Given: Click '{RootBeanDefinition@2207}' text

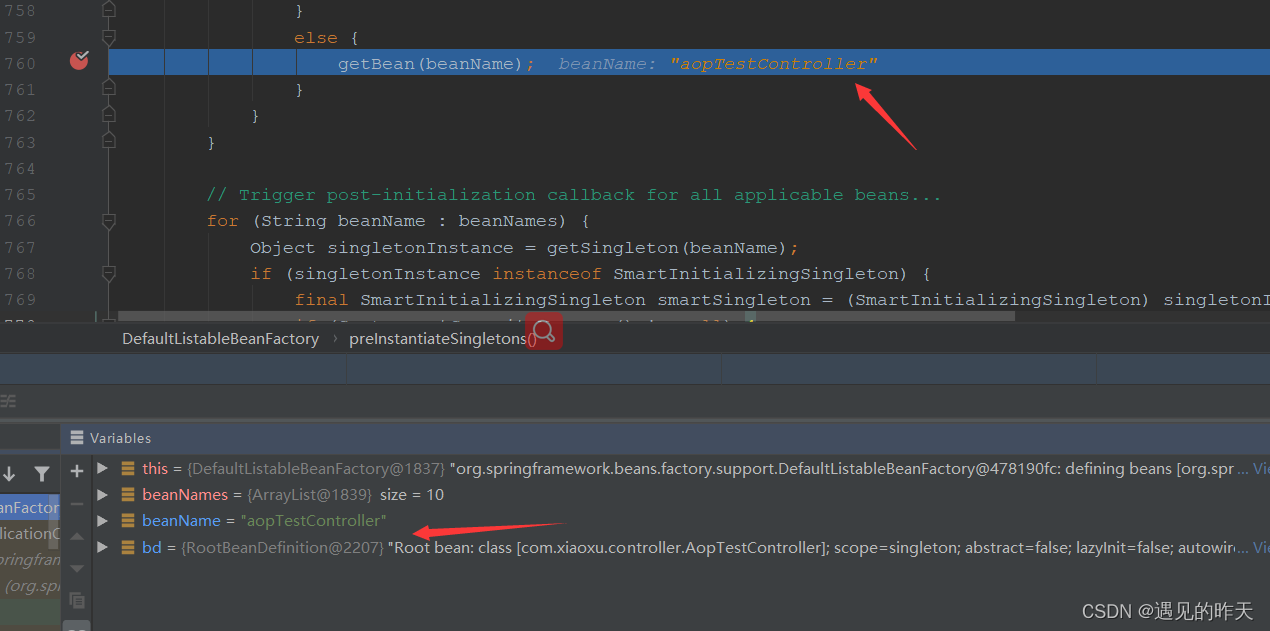Looking at the screenshot, I should click(282, 547).
